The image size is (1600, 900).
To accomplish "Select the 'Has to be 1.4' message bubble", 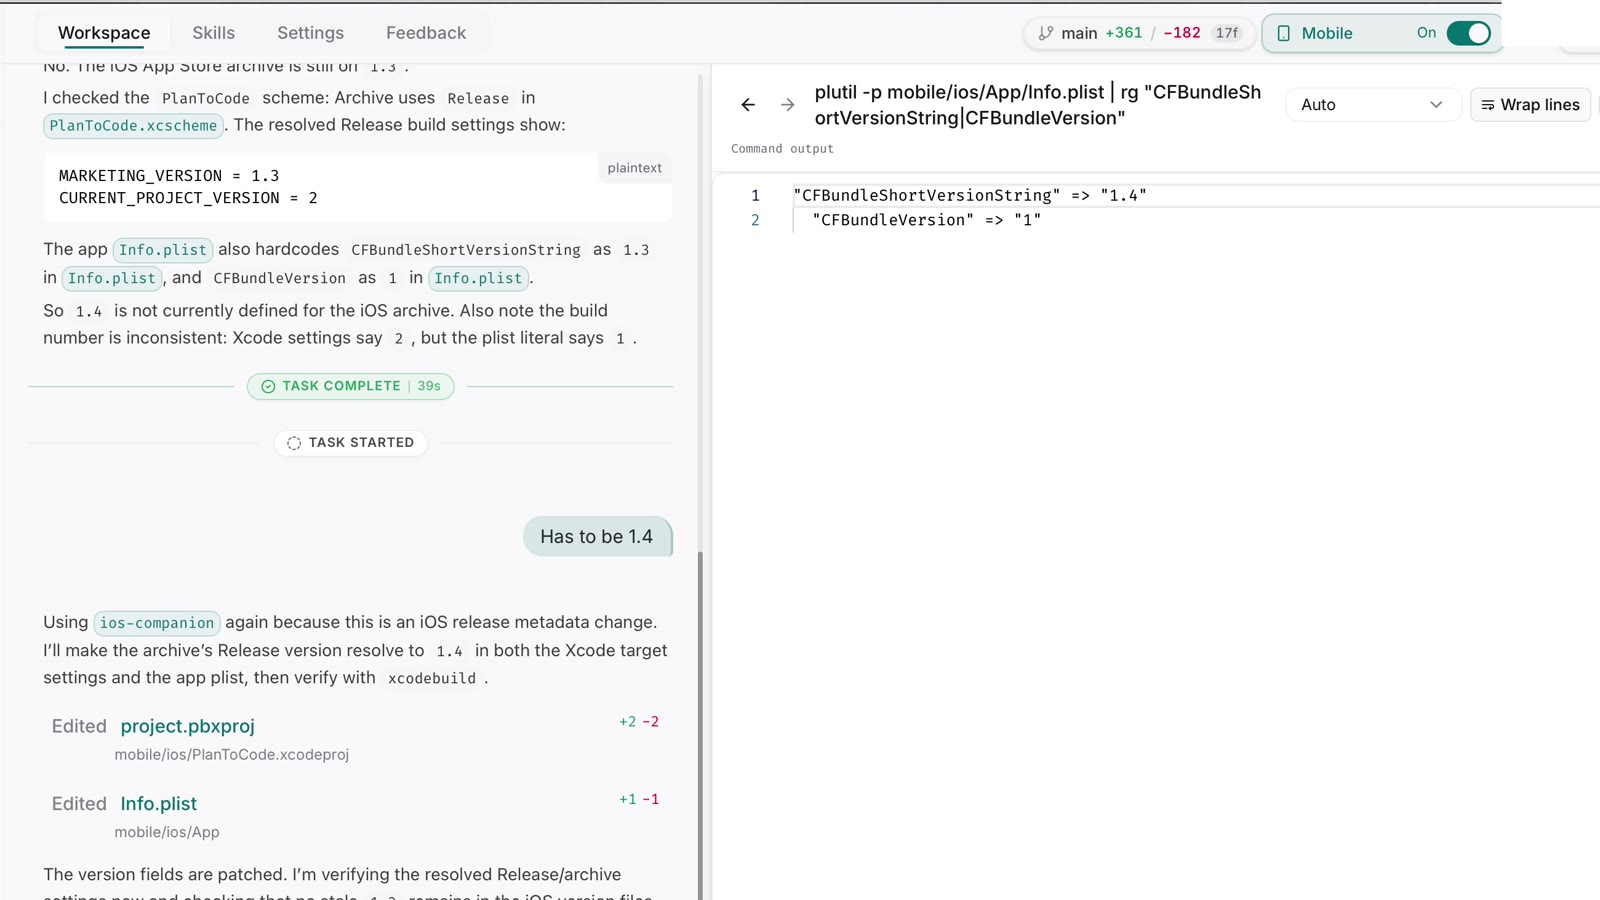I will coord(597,537).
